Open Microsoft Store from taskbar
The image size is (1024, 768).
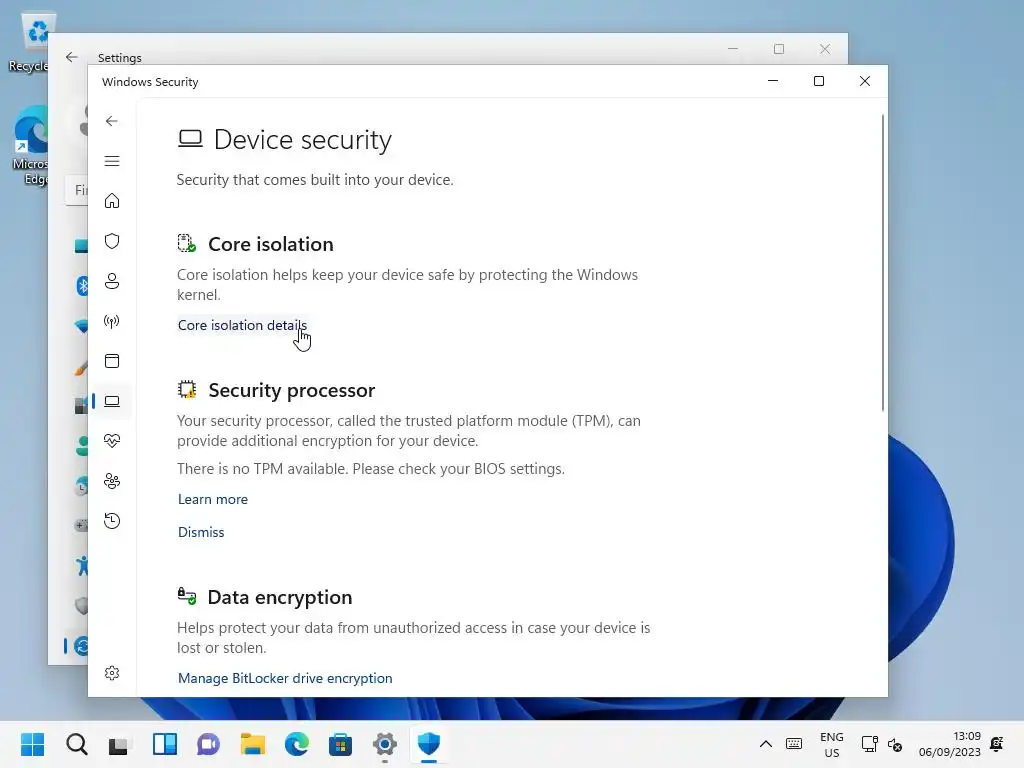340,744
